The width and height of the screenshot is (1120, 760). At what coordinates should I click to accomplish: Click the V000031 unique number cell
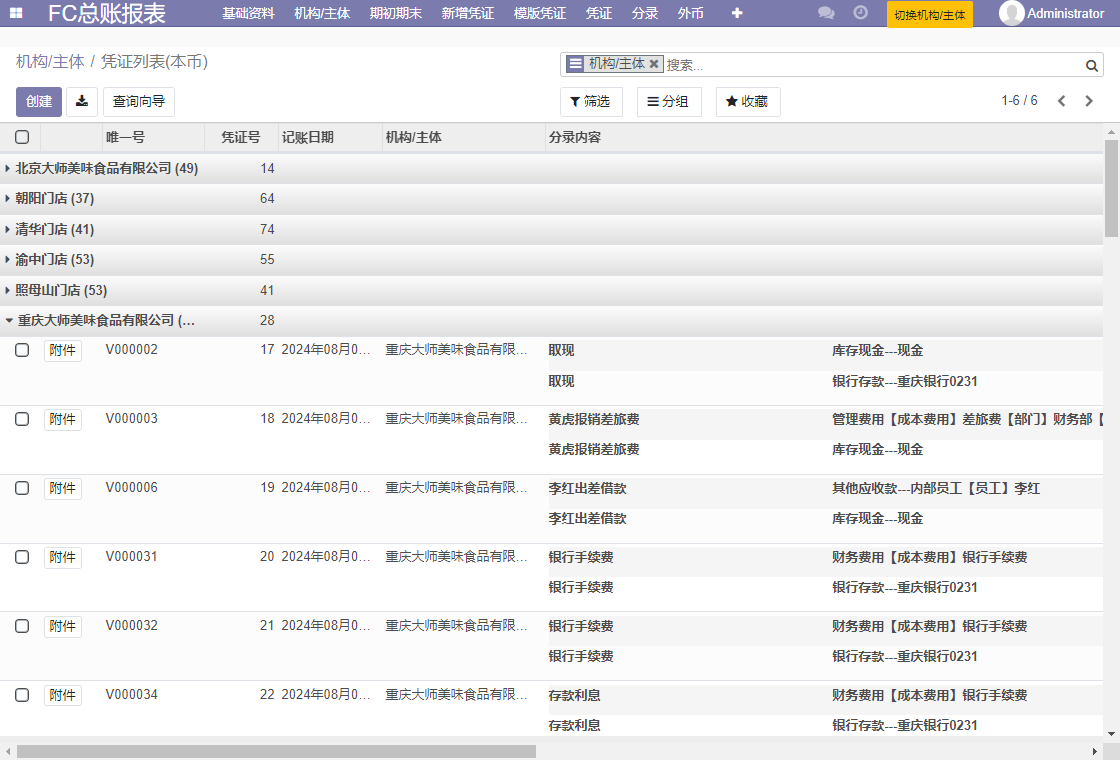click(x=131, y=556)
